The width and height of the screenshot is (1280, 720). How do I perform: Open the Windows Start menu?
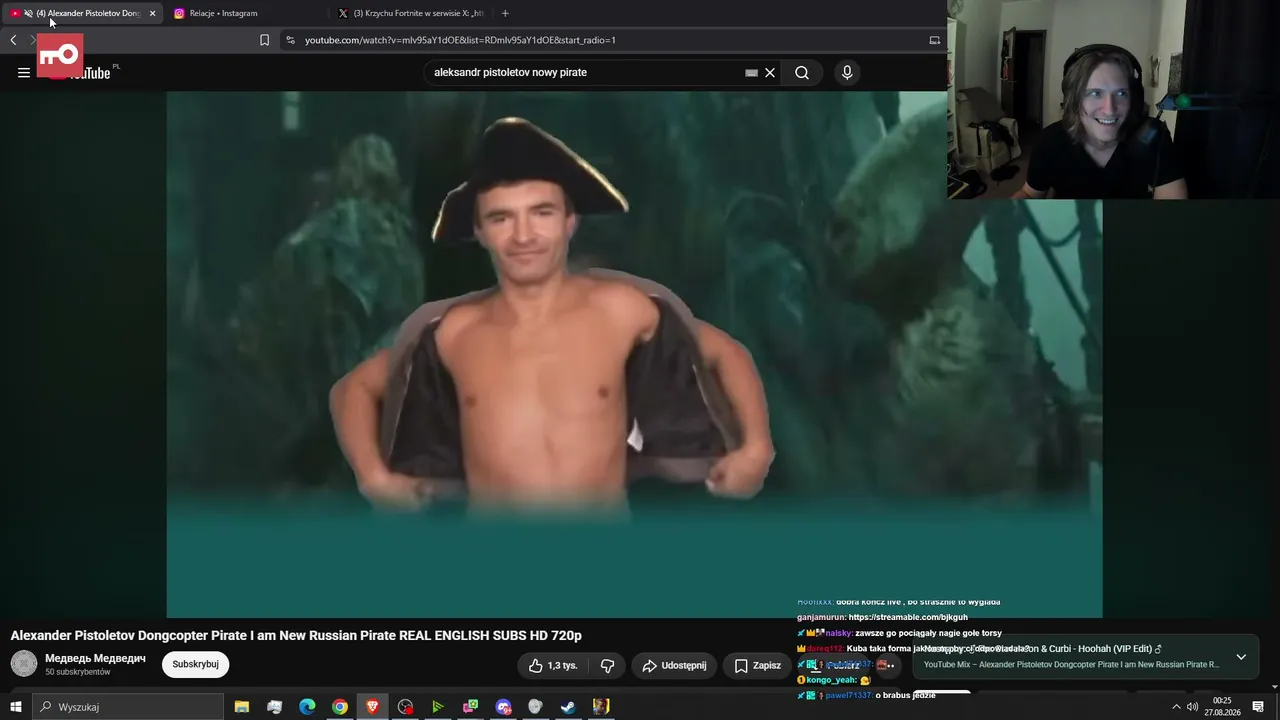coord(15,707)
